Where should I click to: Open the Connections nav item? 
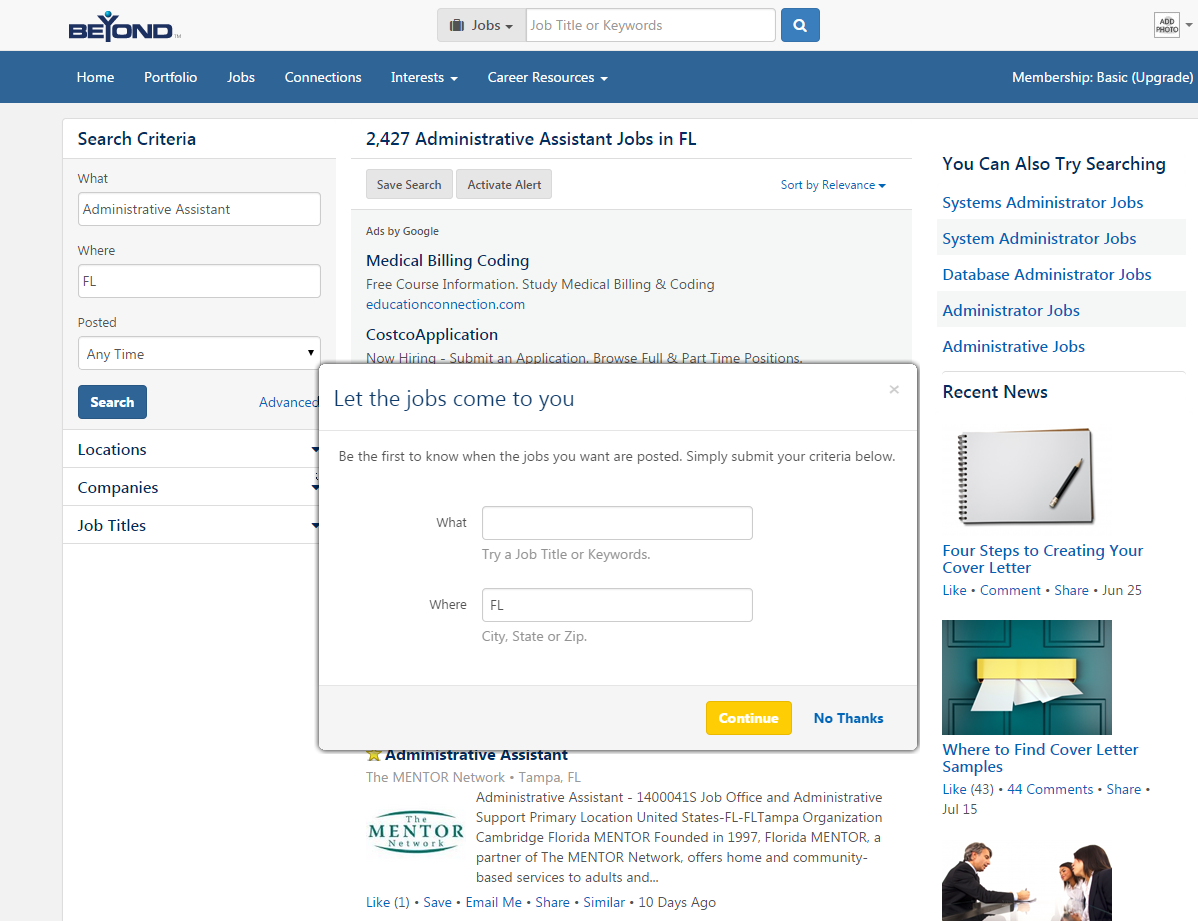click(x=322, y=77)
